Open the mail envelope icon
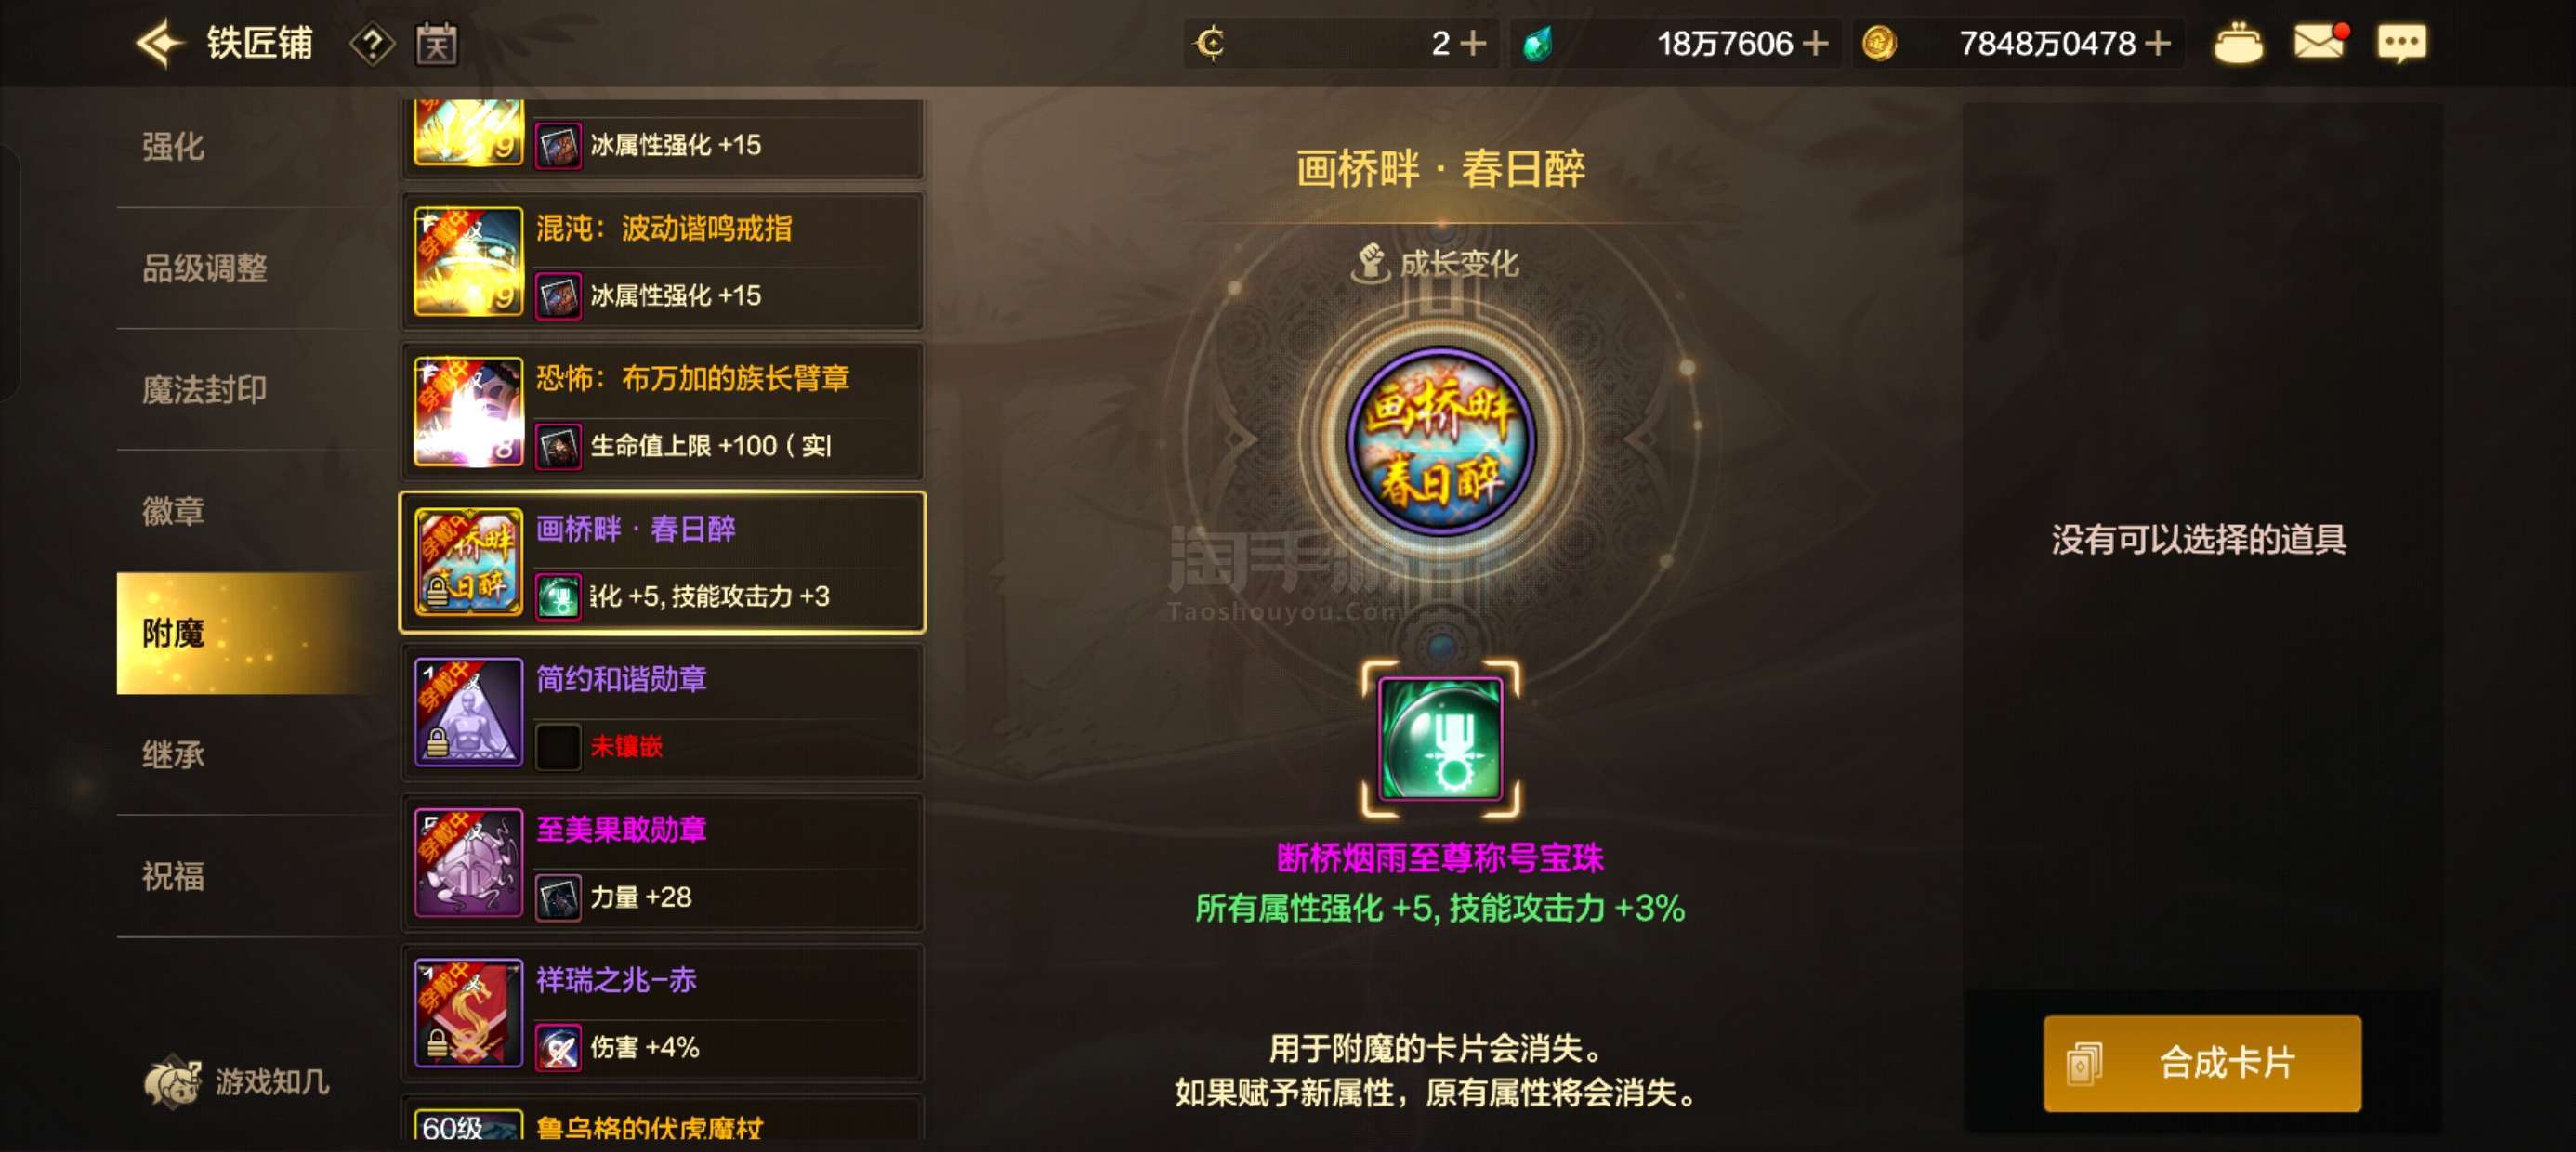Image resolution: width=2576 pixels, height=1152 pixels. coord(2319,42)
